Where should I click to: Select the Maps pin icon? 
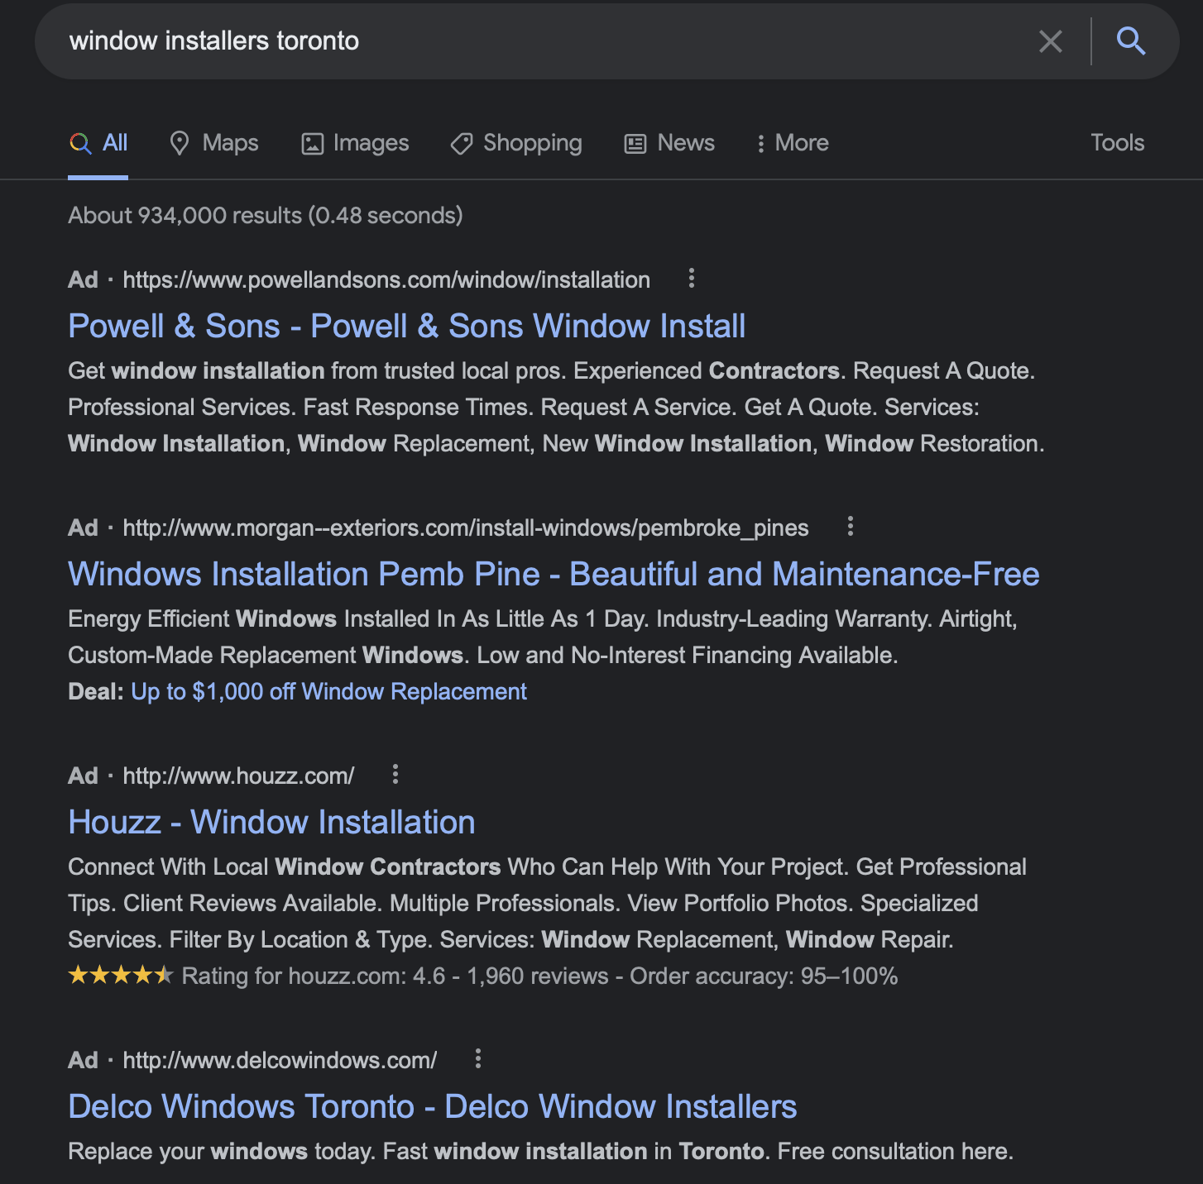181,143
